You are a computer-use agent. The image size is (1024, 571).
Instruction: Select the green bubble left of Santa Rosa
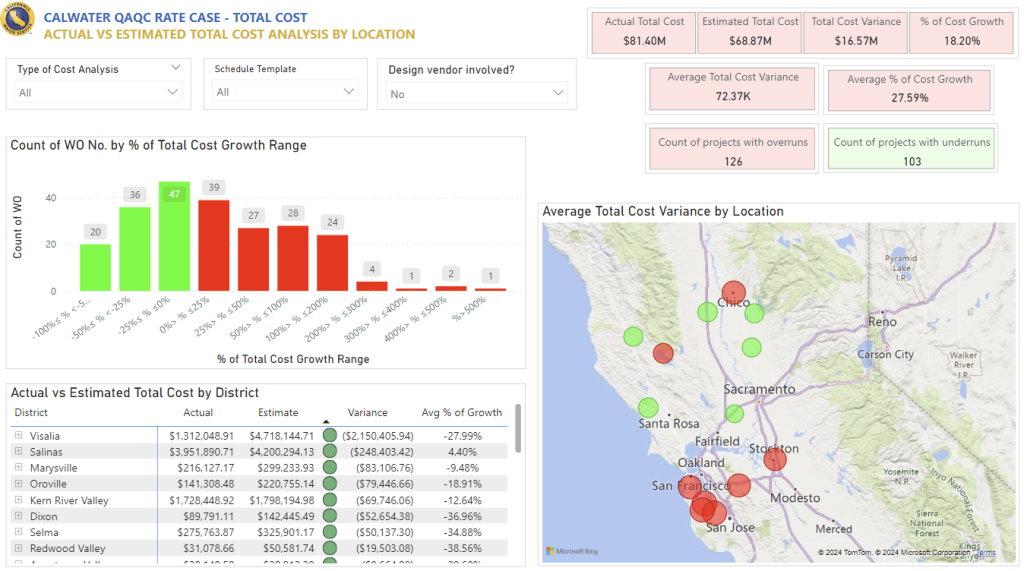point(648,407)
